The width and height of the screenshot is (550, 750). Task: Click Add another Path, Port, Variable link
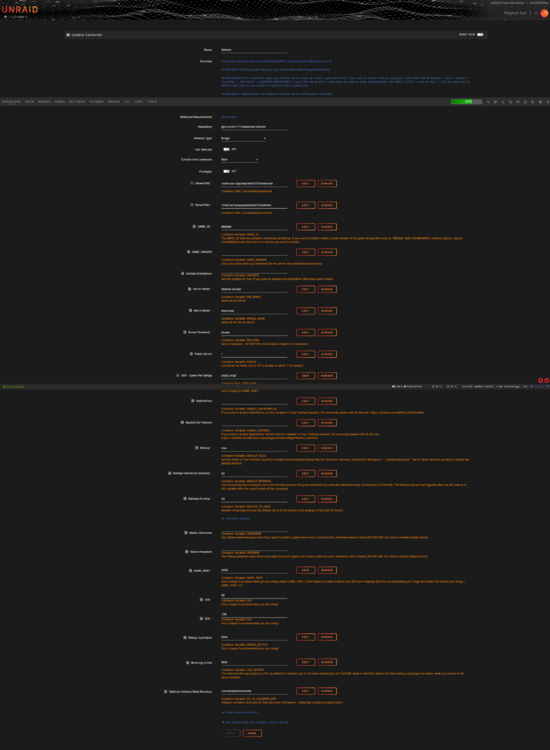pos(255,722)
